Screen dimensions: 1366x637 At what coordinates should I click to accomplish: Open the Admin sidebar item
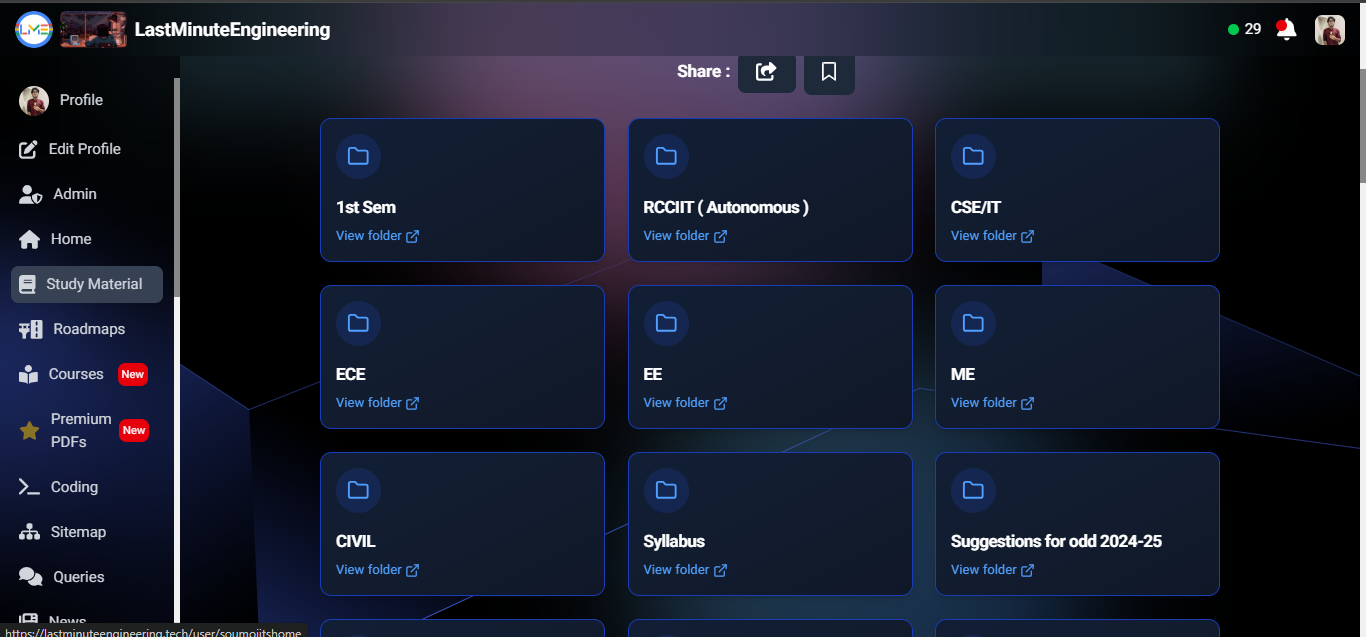click(x=74, y=194)
